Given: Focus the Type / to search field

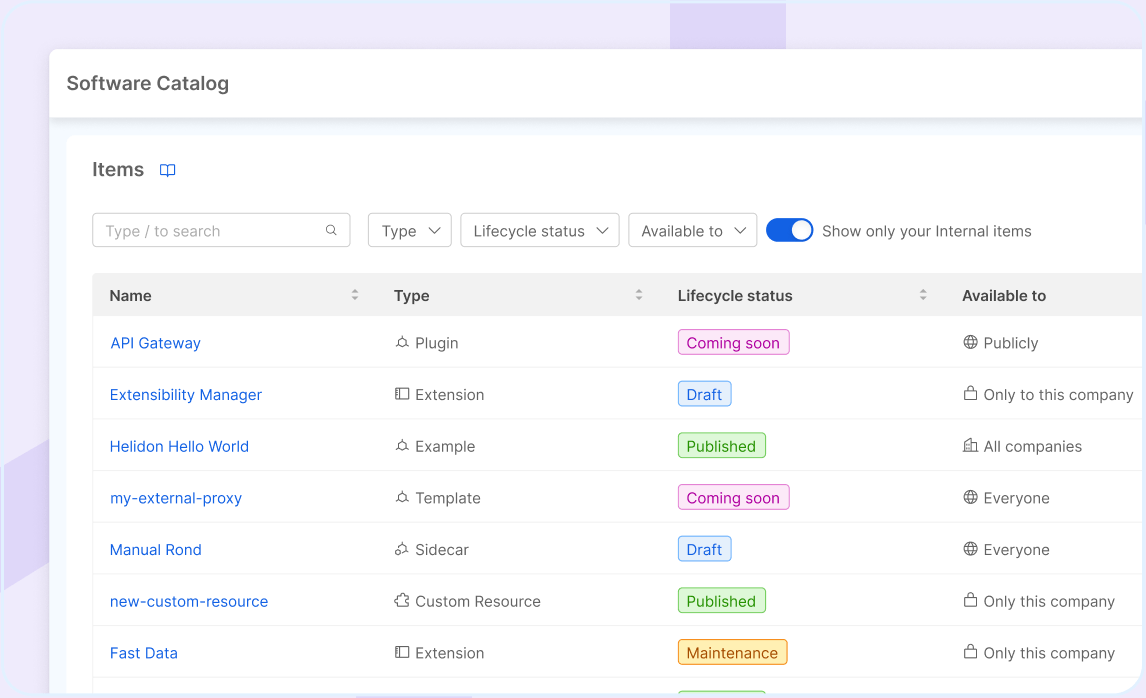Looking at the screenshot, I should [221, 230].
